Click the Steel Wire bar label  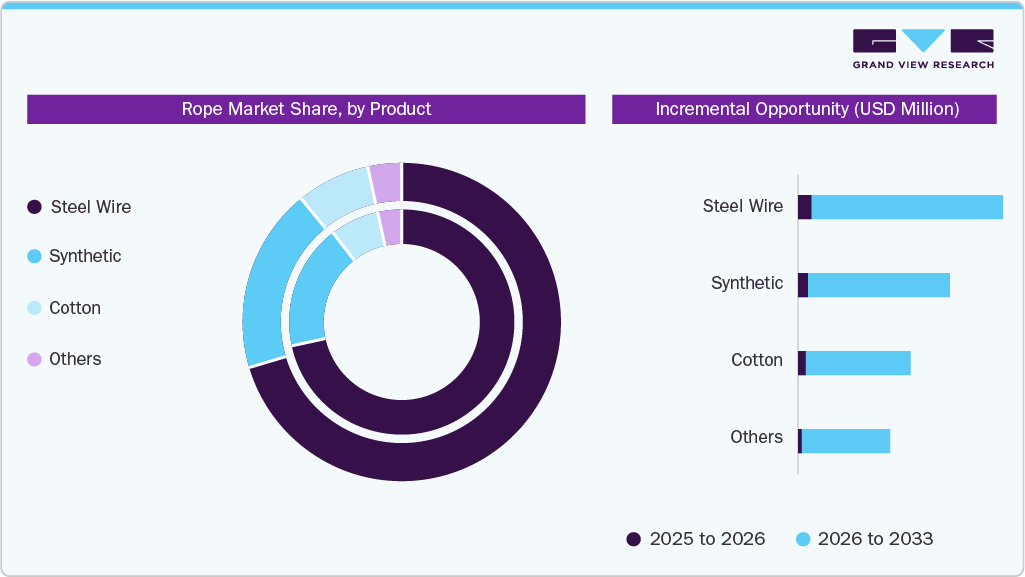click(x=742, y=206)
